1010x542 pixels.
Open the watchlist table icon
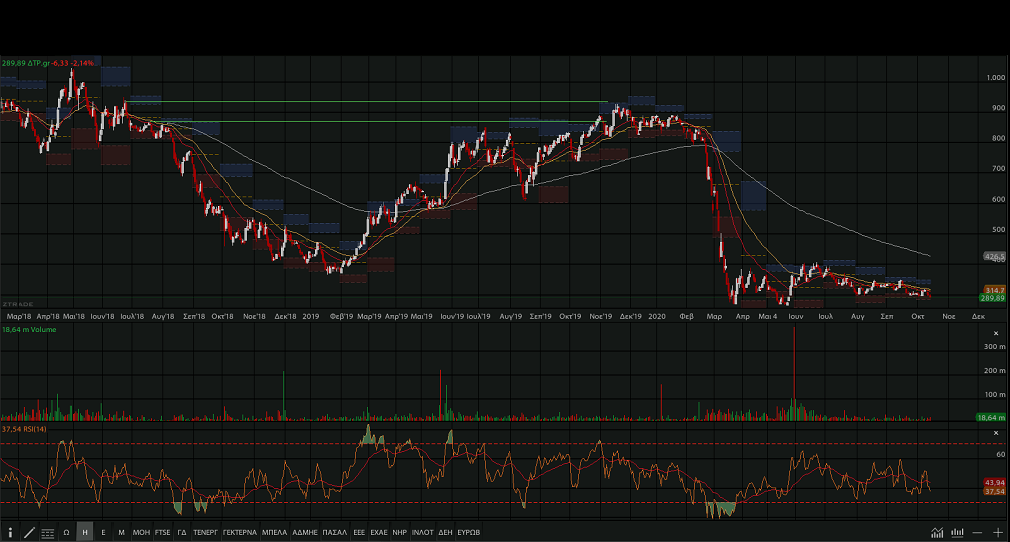[47, 533]
